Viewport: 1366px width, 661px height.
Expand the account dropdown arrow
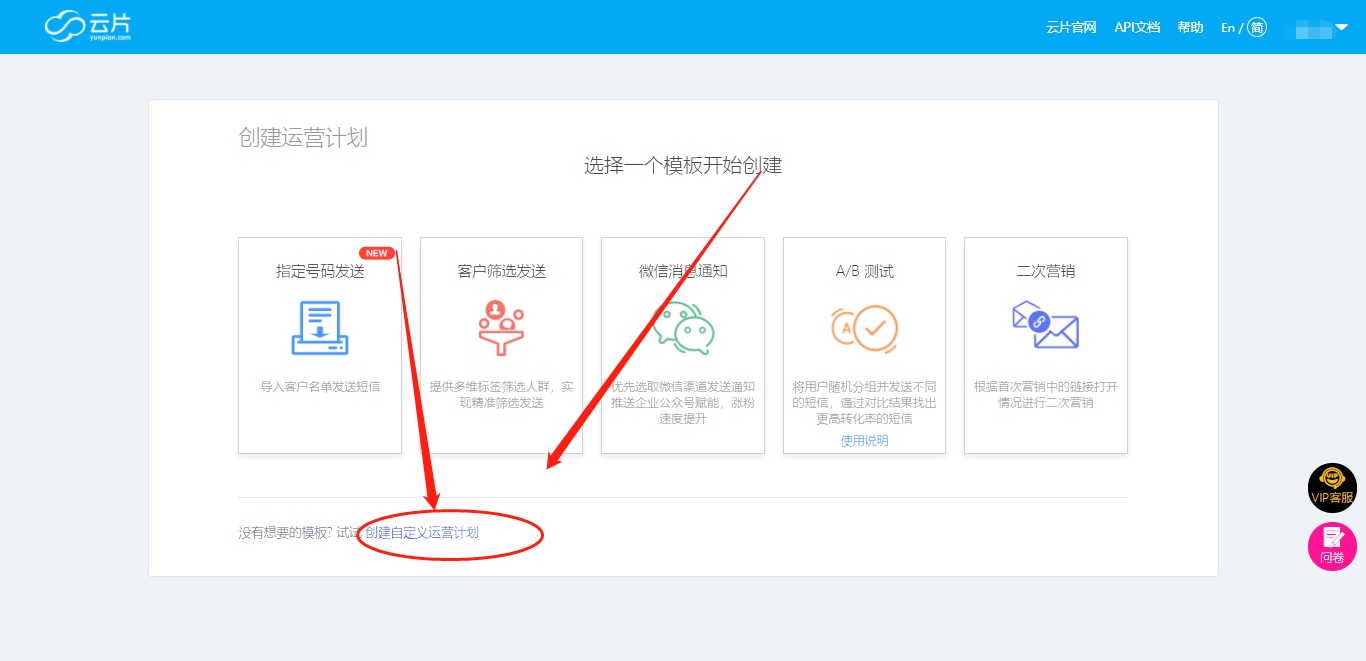(1342, 27)
